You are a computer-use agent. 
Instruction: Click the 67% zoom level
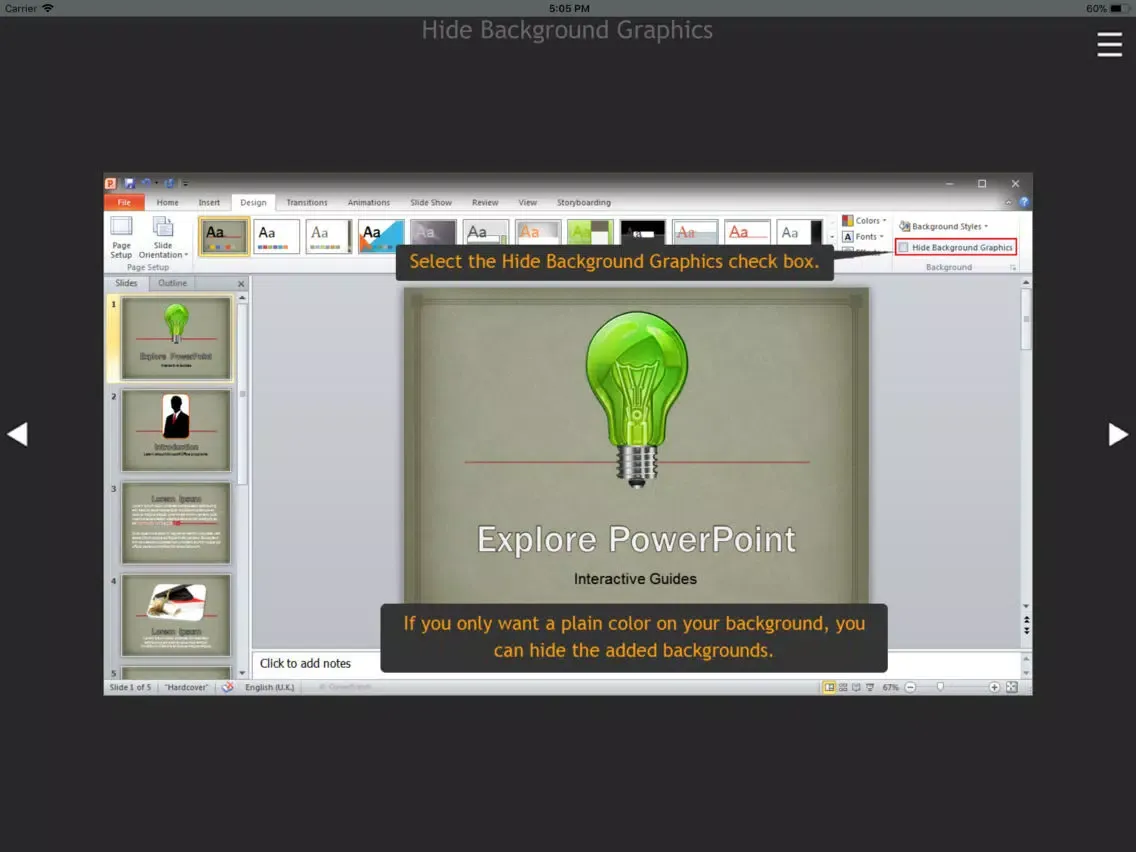pos(890,687)
